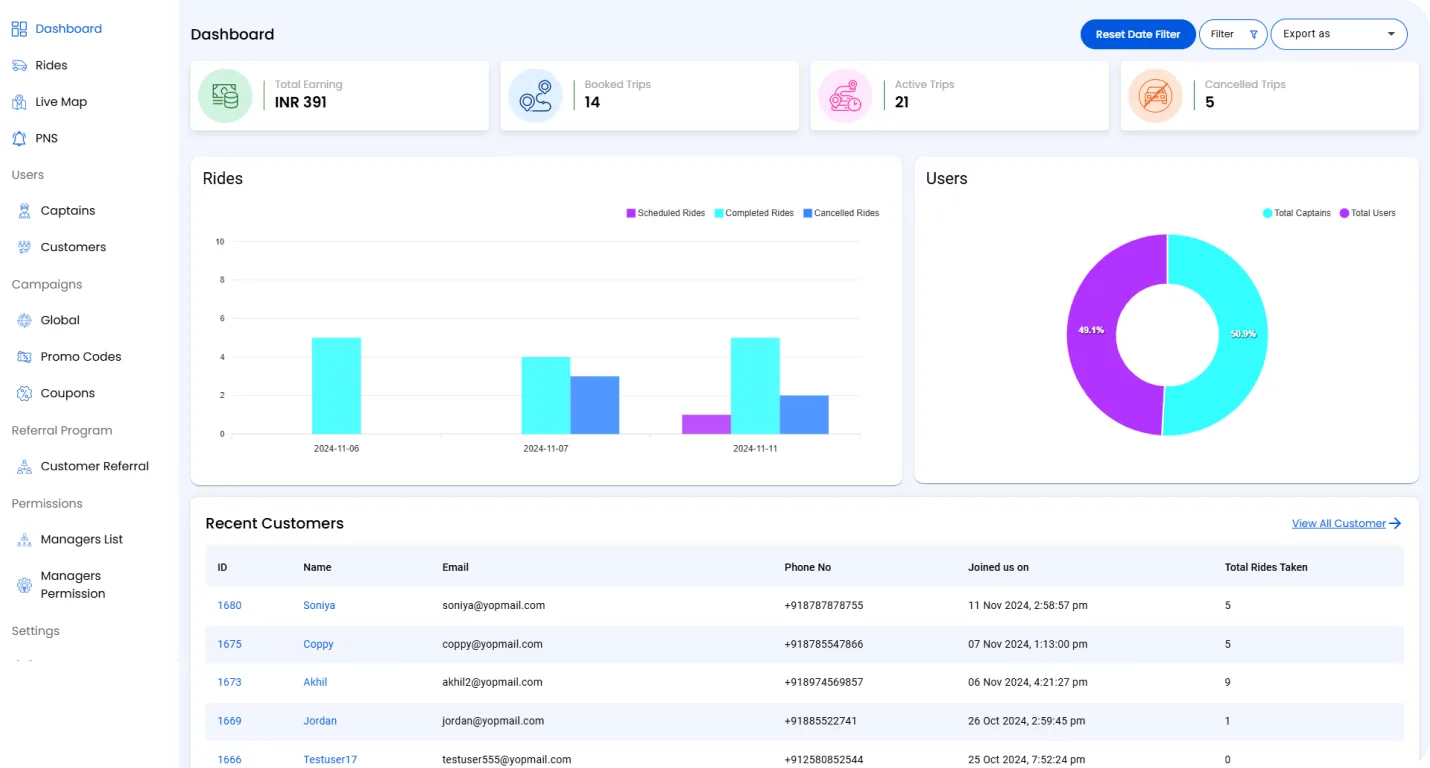Open customer ID 1675

pyautogui.click(x=229, y=644)
